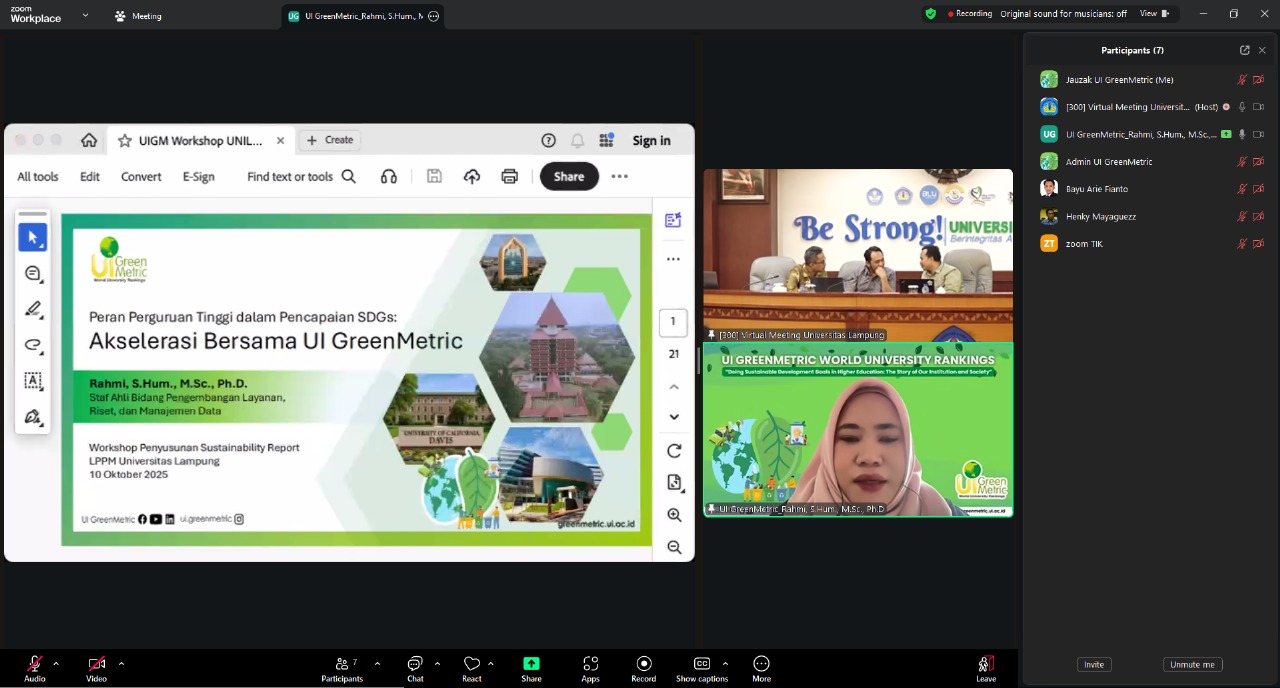The image size is (1280, 688).
Task: Pop out the Participants panel
Action: (x=1244, y=50)
